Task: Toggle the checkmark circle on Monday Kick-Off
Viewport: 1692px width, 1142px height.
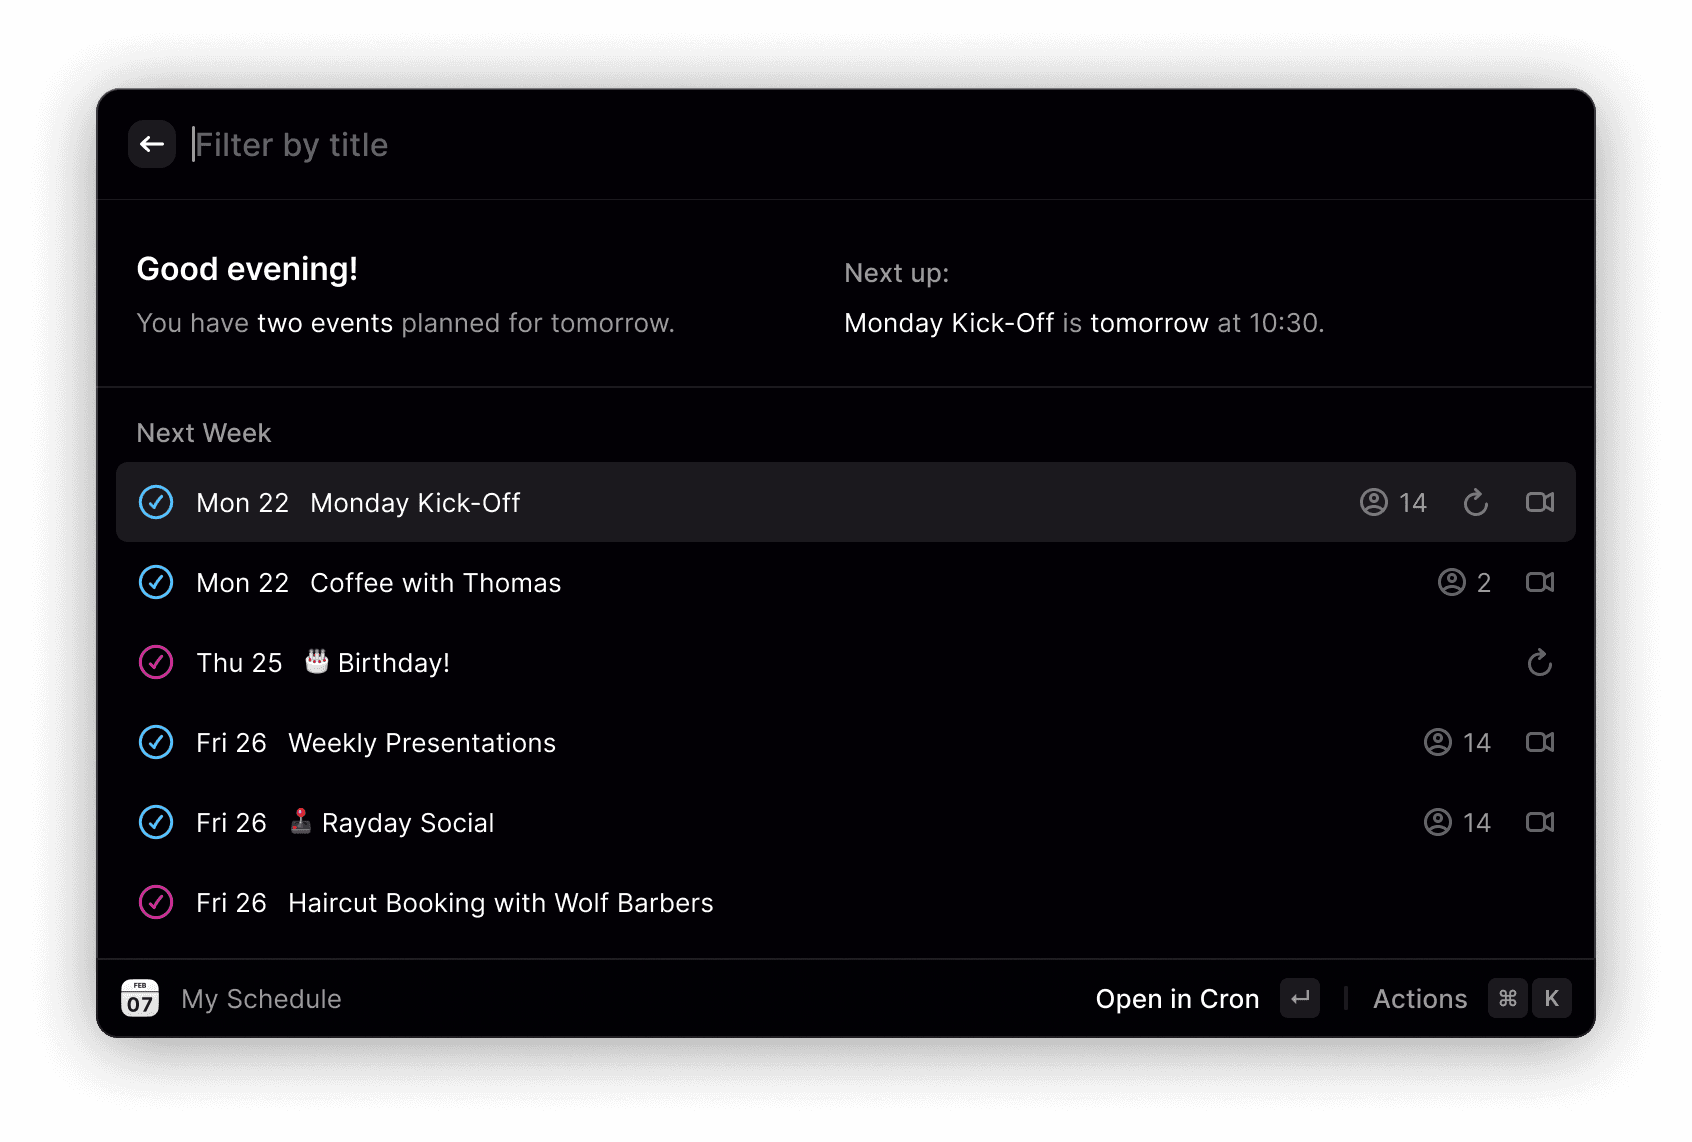Action: [156, 502]
